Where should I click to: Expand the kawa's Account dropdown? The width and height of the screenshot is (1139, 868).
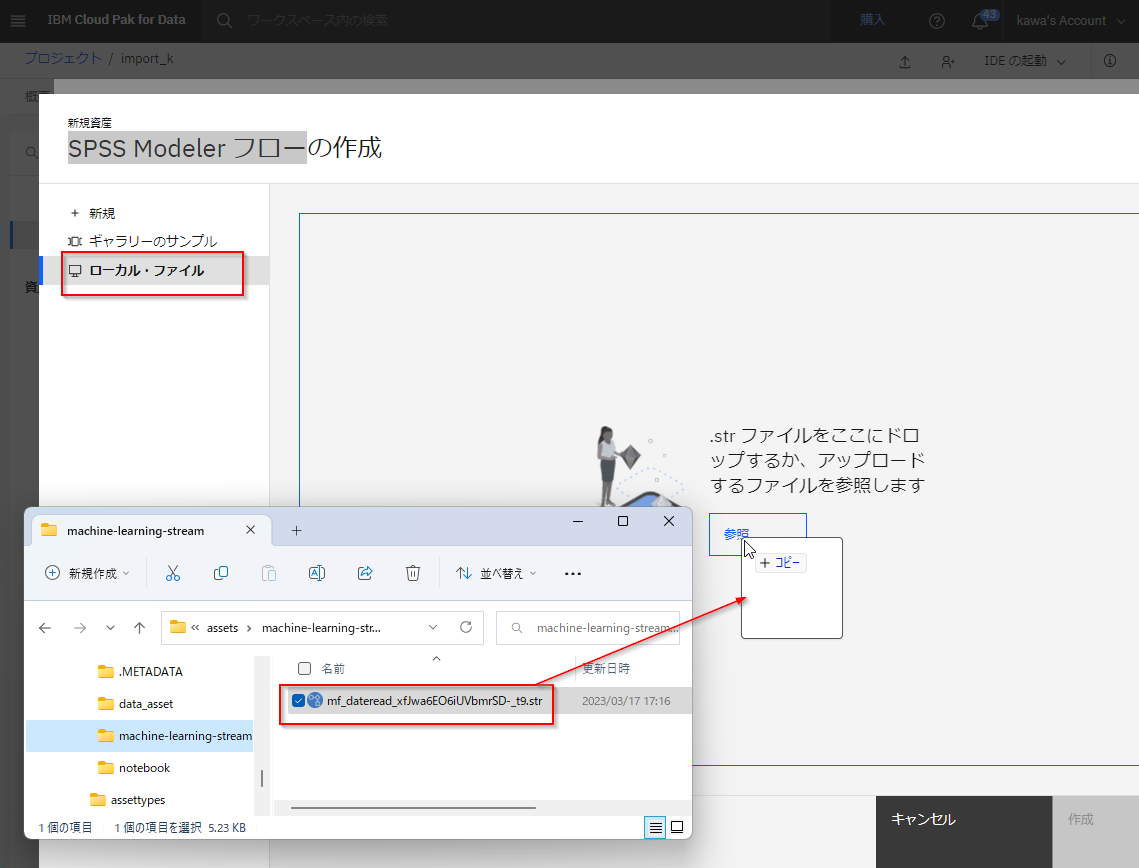tap(1071, 21)
